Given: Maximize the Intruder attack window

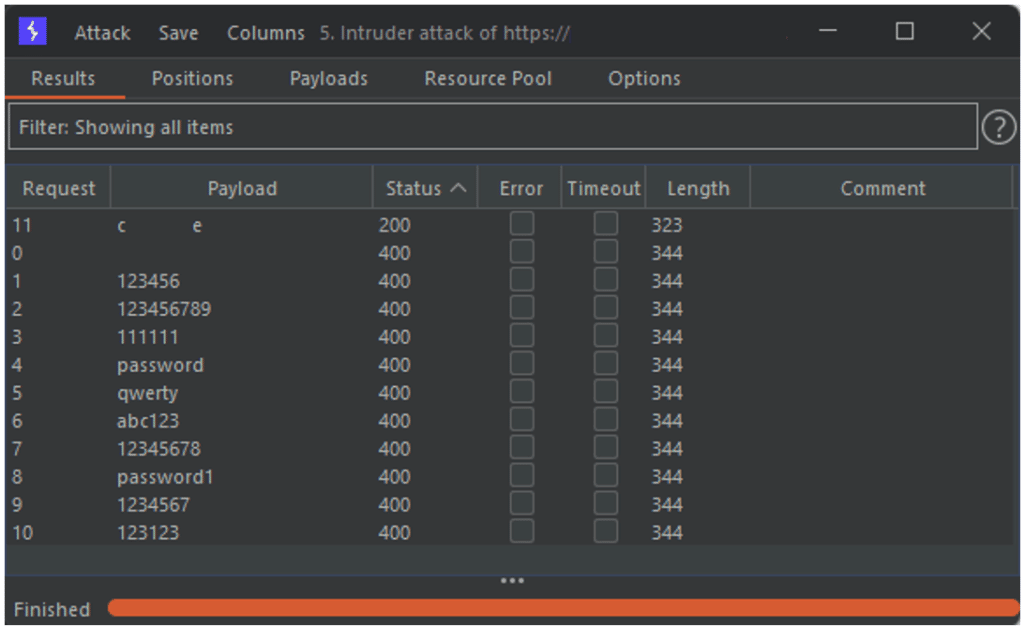Looking at the screenshot, I should coord(904,31).
